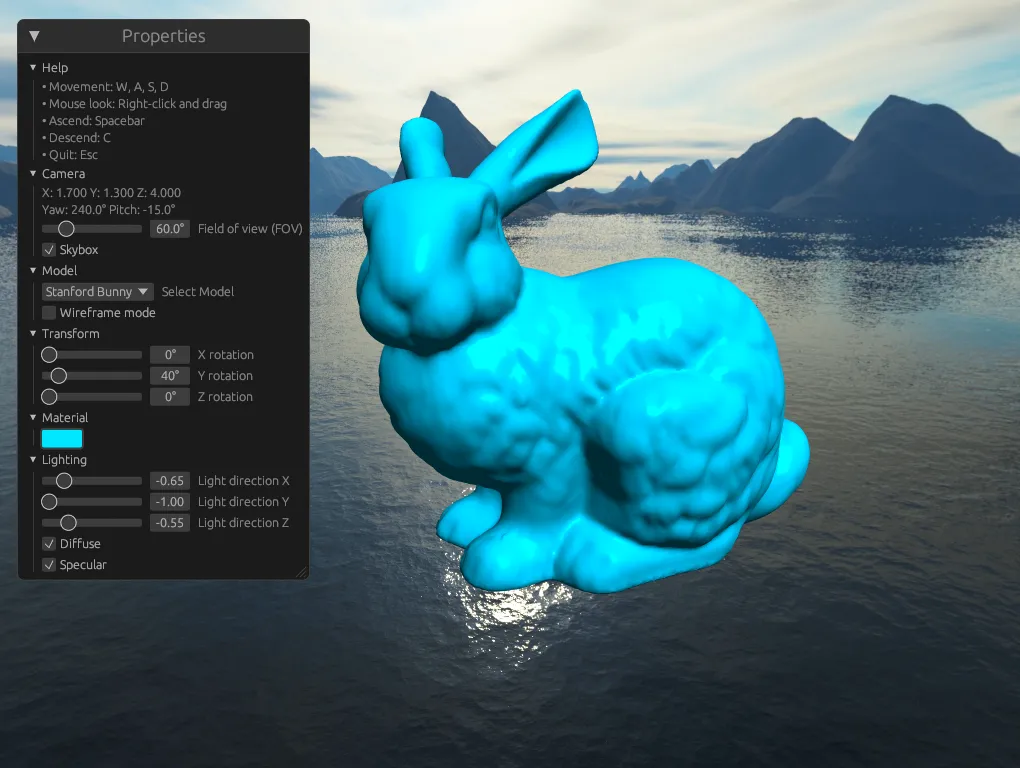Edit the 60.0° FOV value field
This screenshot has width=1020, height=768.
pyautogui.click(x=169, y=228)
